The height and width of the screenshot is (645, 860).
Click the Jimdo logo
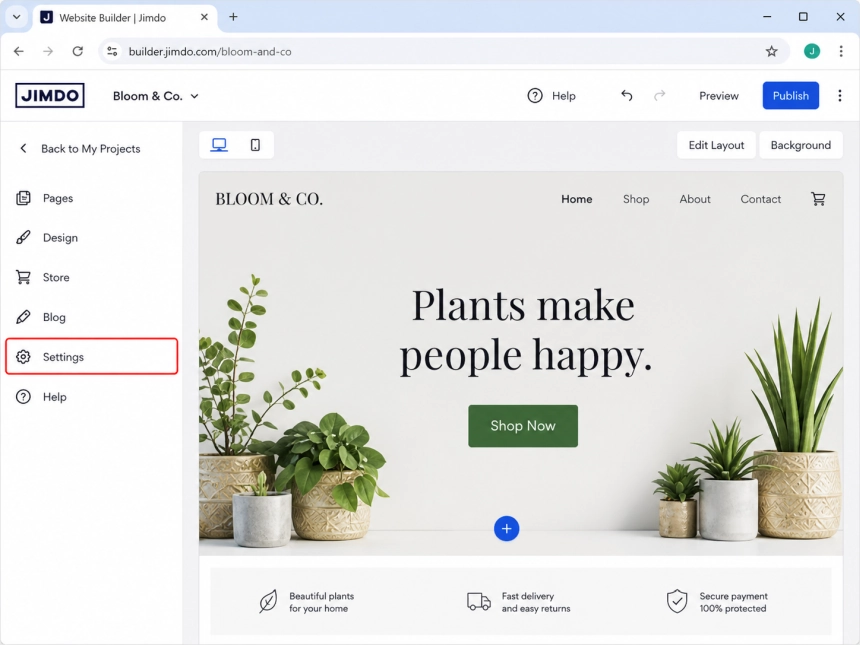click(50, 95)
